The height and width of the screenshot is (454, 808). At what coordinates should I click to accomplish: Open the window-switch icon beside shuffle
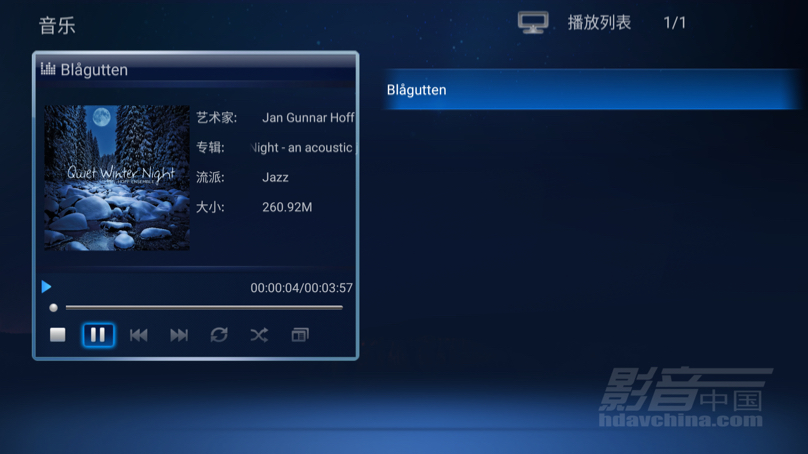300,335
